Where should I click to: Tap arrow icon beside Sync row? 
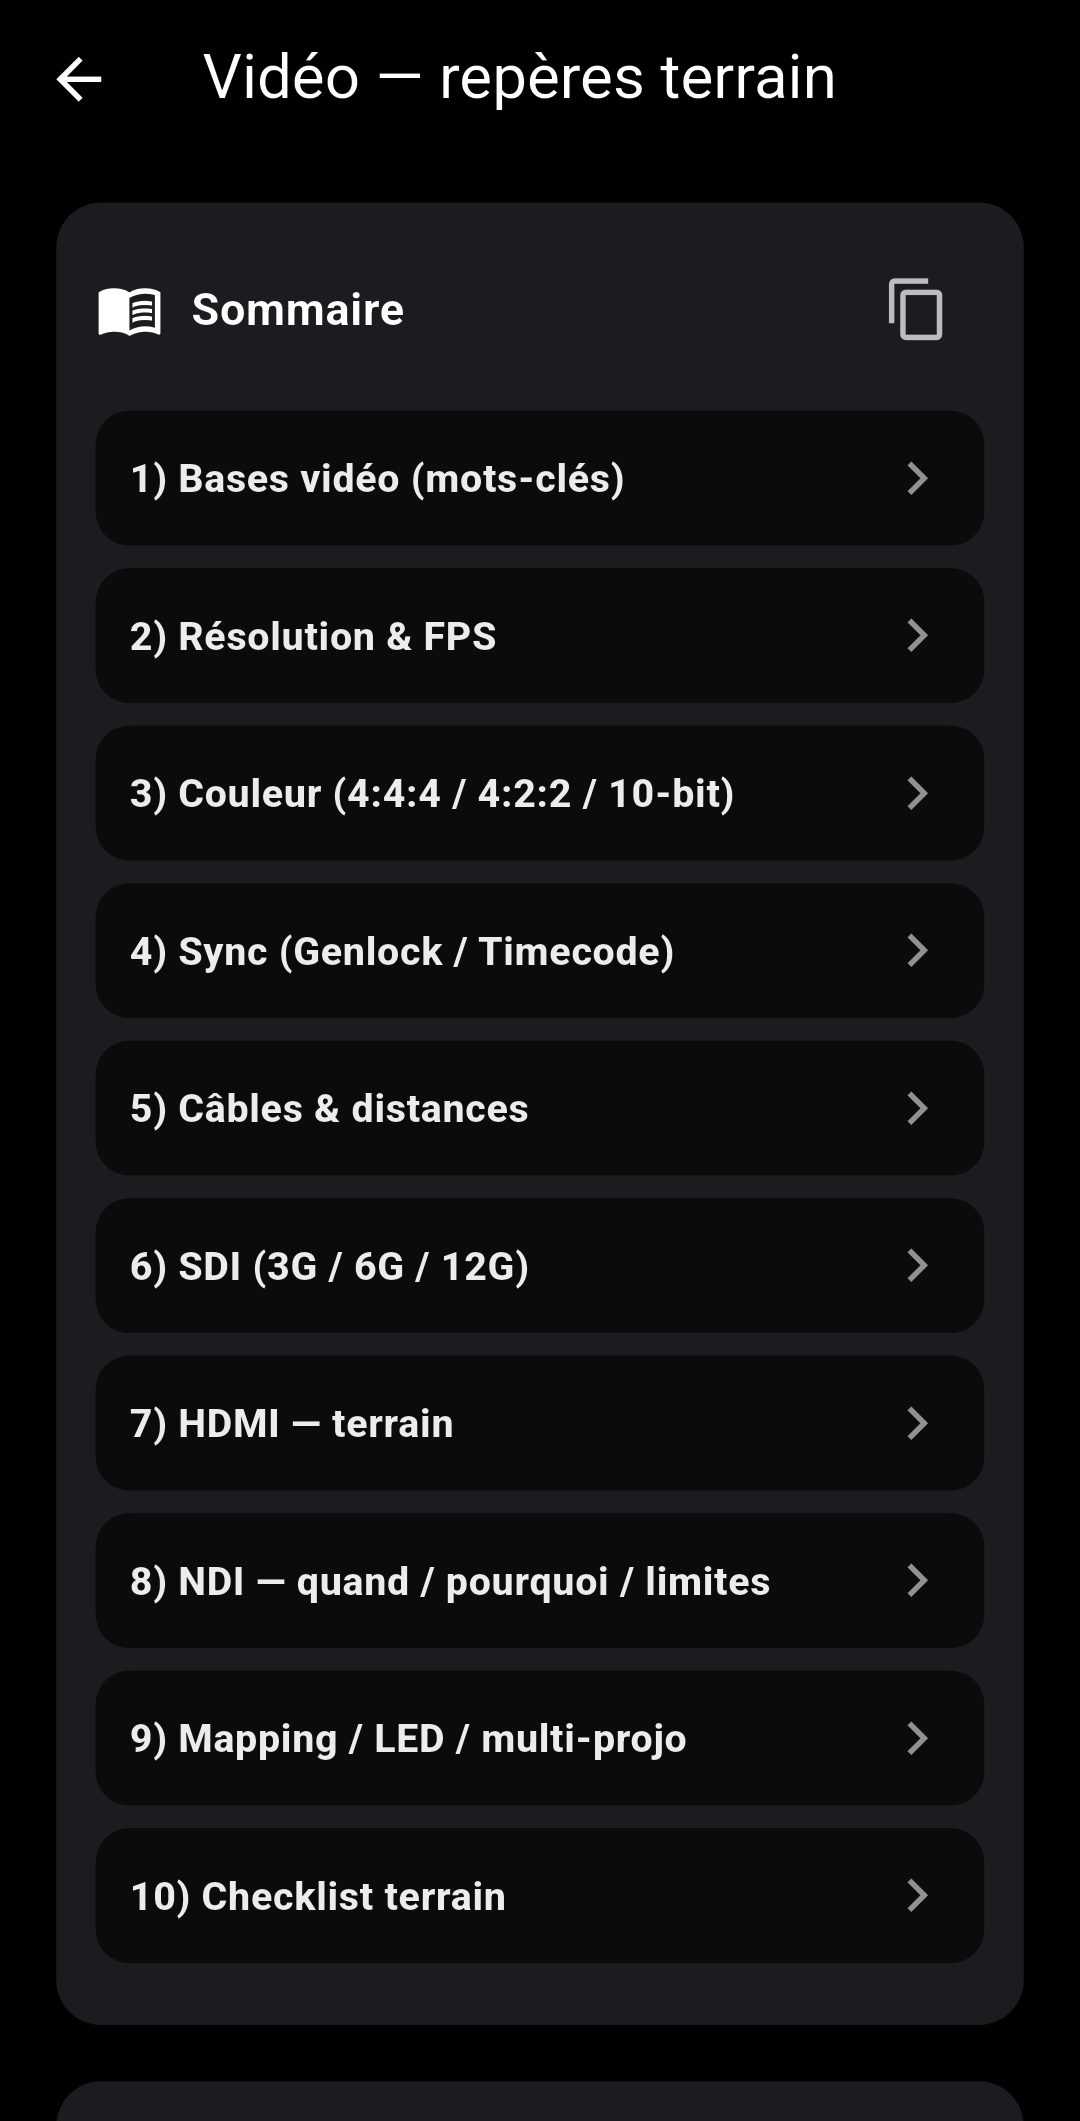917,951
